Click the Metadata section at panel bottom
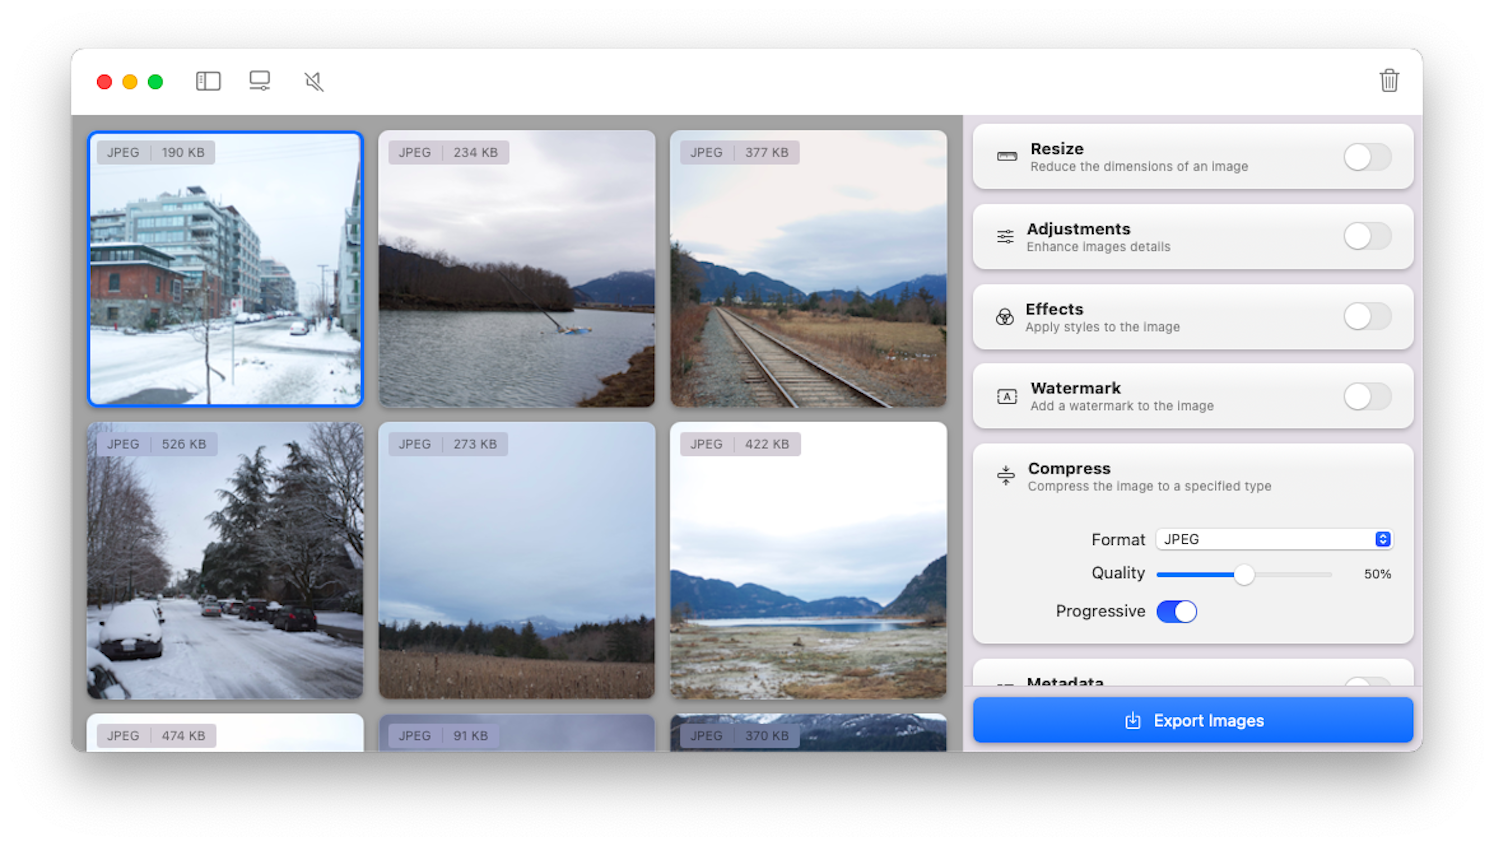Screen dimensions: 1494x846 tap(1065, 683)
